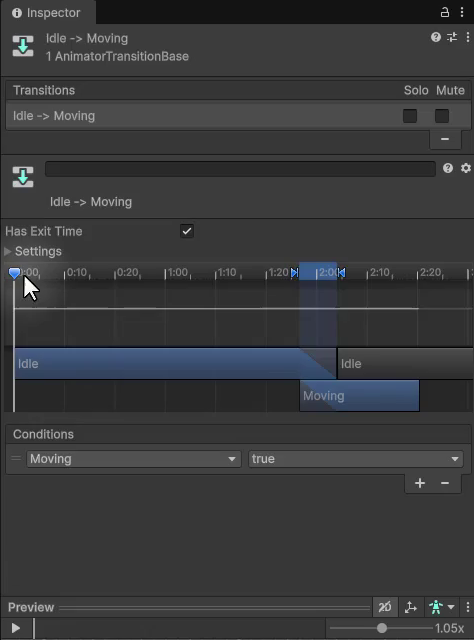
Task: Click the transition end marker near 2:00
Action: pyautogui.click(x=341, y=273)
